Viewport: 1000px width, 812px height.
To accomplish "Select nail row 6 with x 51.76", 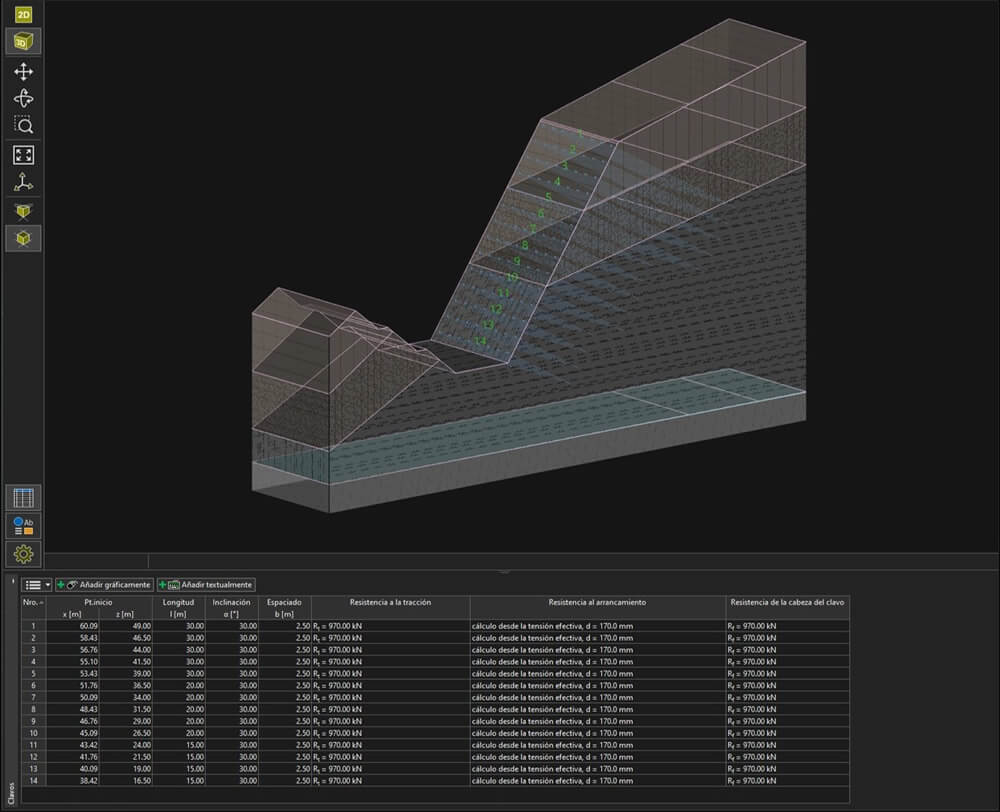I will pos(435,686).
